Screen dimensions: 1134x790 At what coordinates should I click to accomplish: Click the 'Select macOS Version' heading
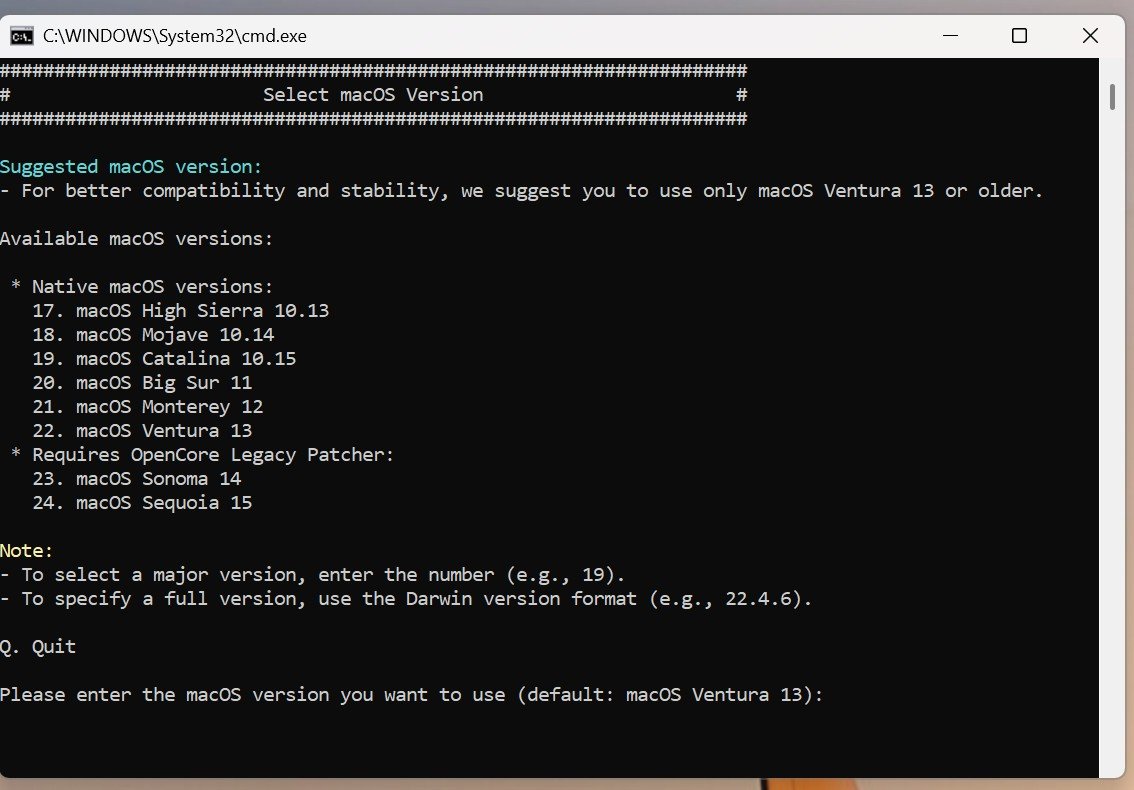pyautogui.click(x=373, y=95)
